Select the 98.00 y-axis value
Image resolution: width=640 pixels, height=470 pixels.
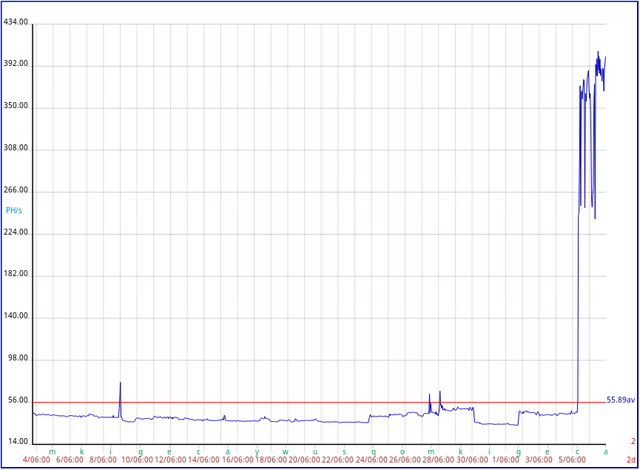pyautogui.click(x=18, y=358)
